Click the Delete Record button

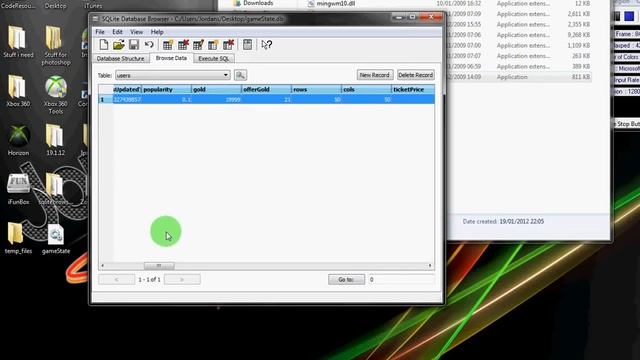[x=416, y=75]
